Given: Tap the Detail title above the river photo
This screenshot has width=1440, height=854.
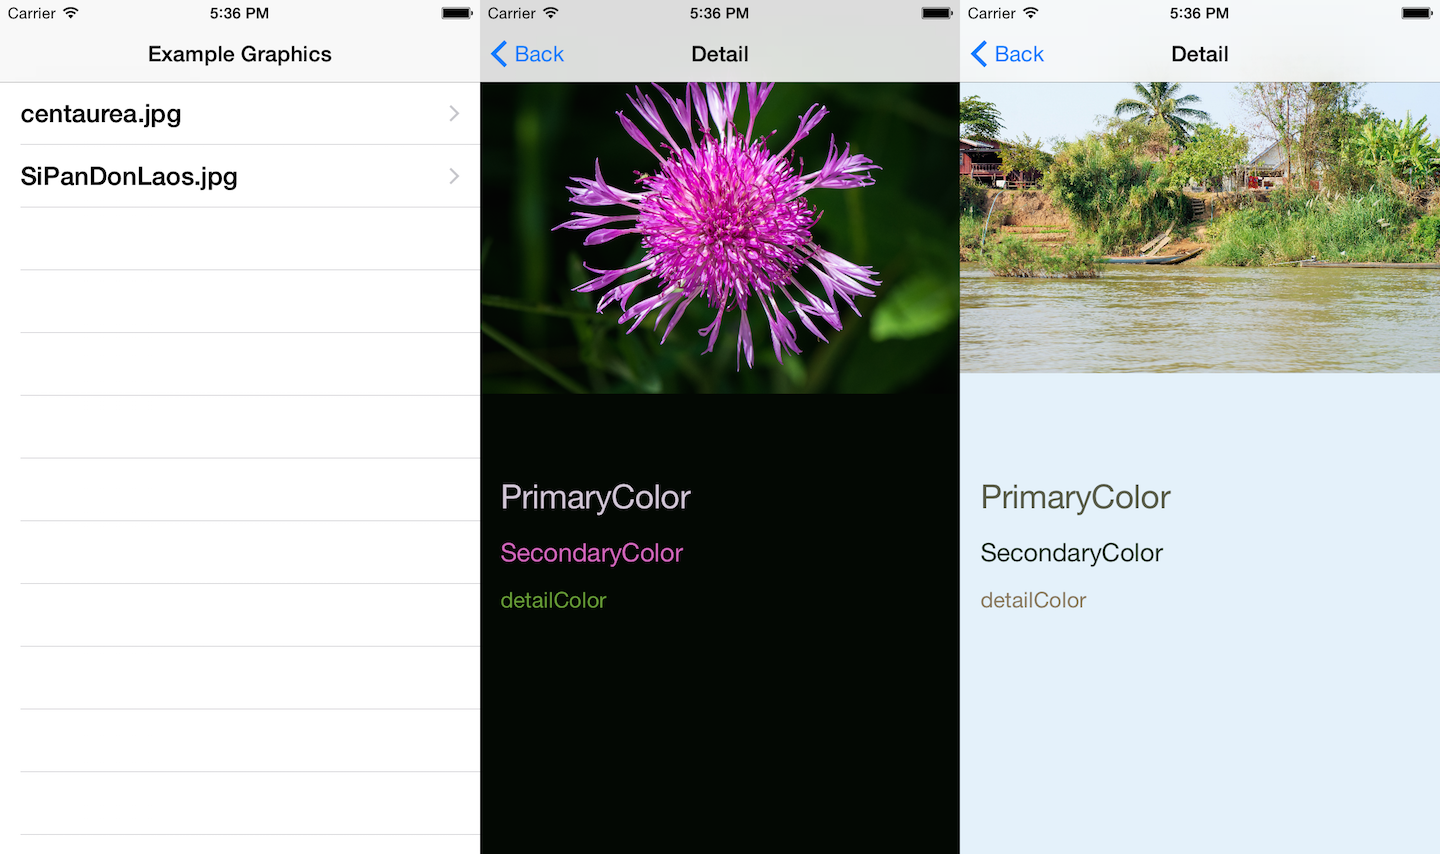Looking at the screenshot, I should [x=1200, y=54].
